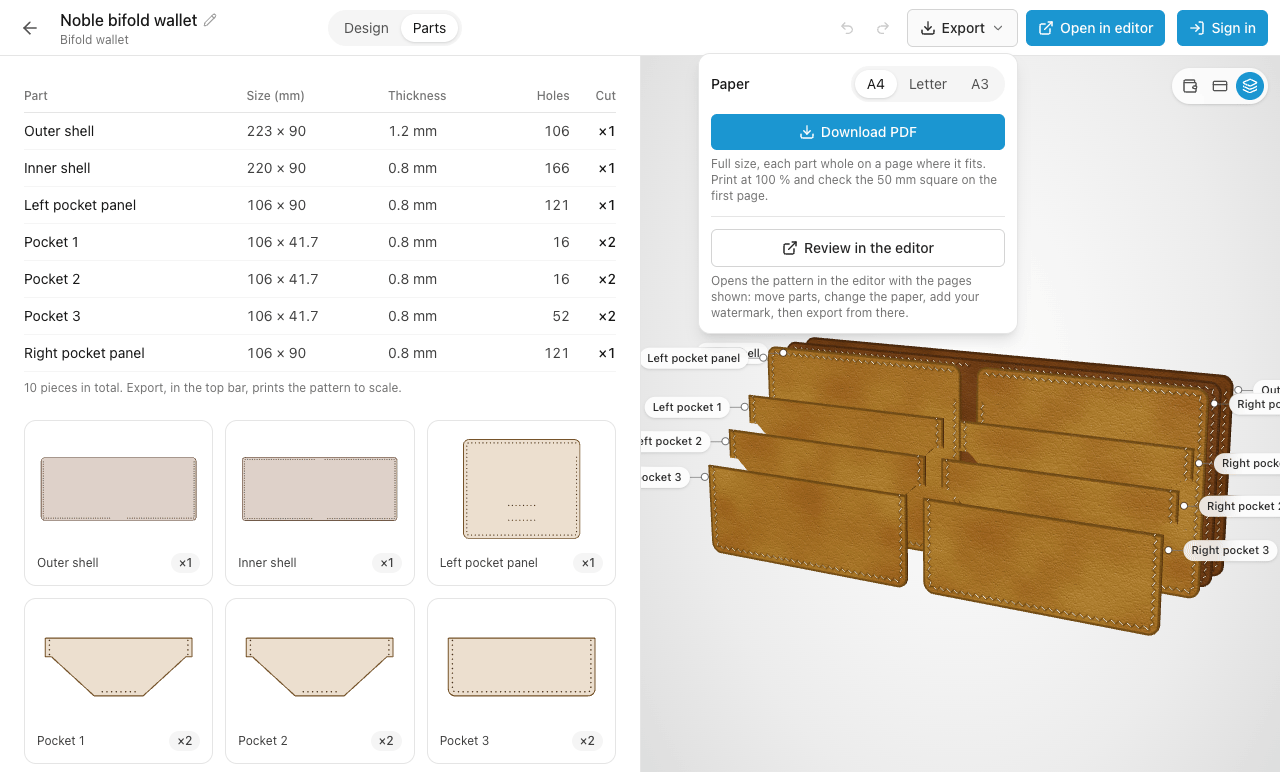Open the Outer shell pattern thumbnail card

point(118,503)
